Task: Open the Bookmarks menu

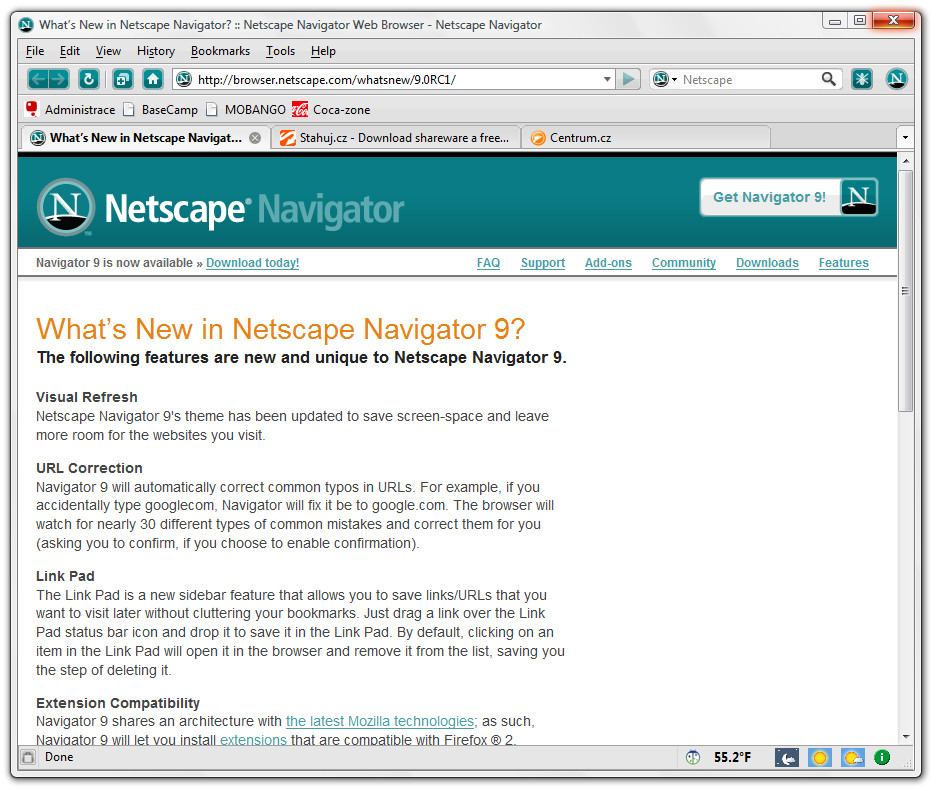Action: (220, 51)
